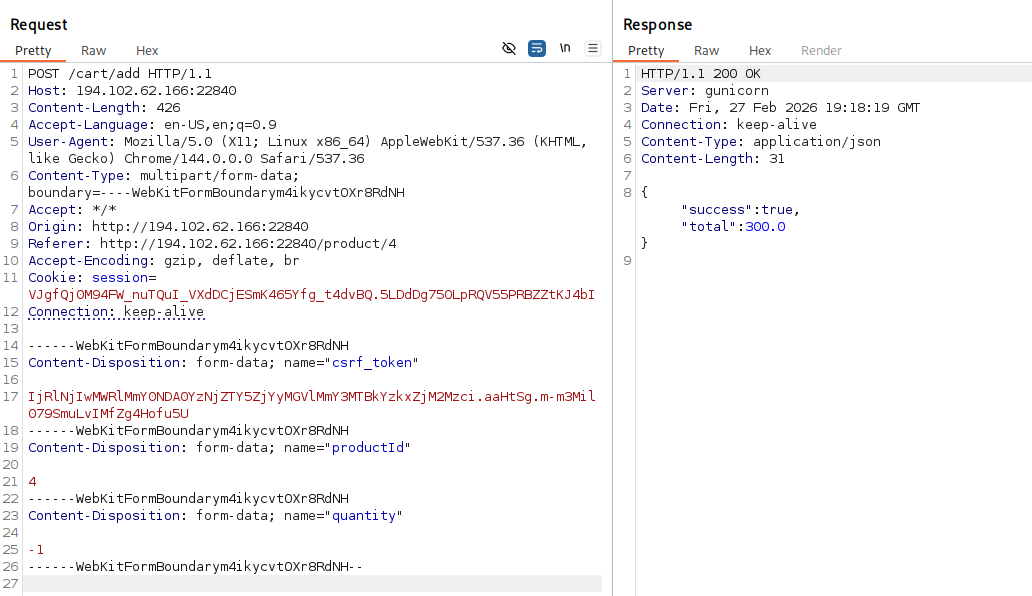Click the session cookie value starting with VJgfQj

(x=310, y=295)
